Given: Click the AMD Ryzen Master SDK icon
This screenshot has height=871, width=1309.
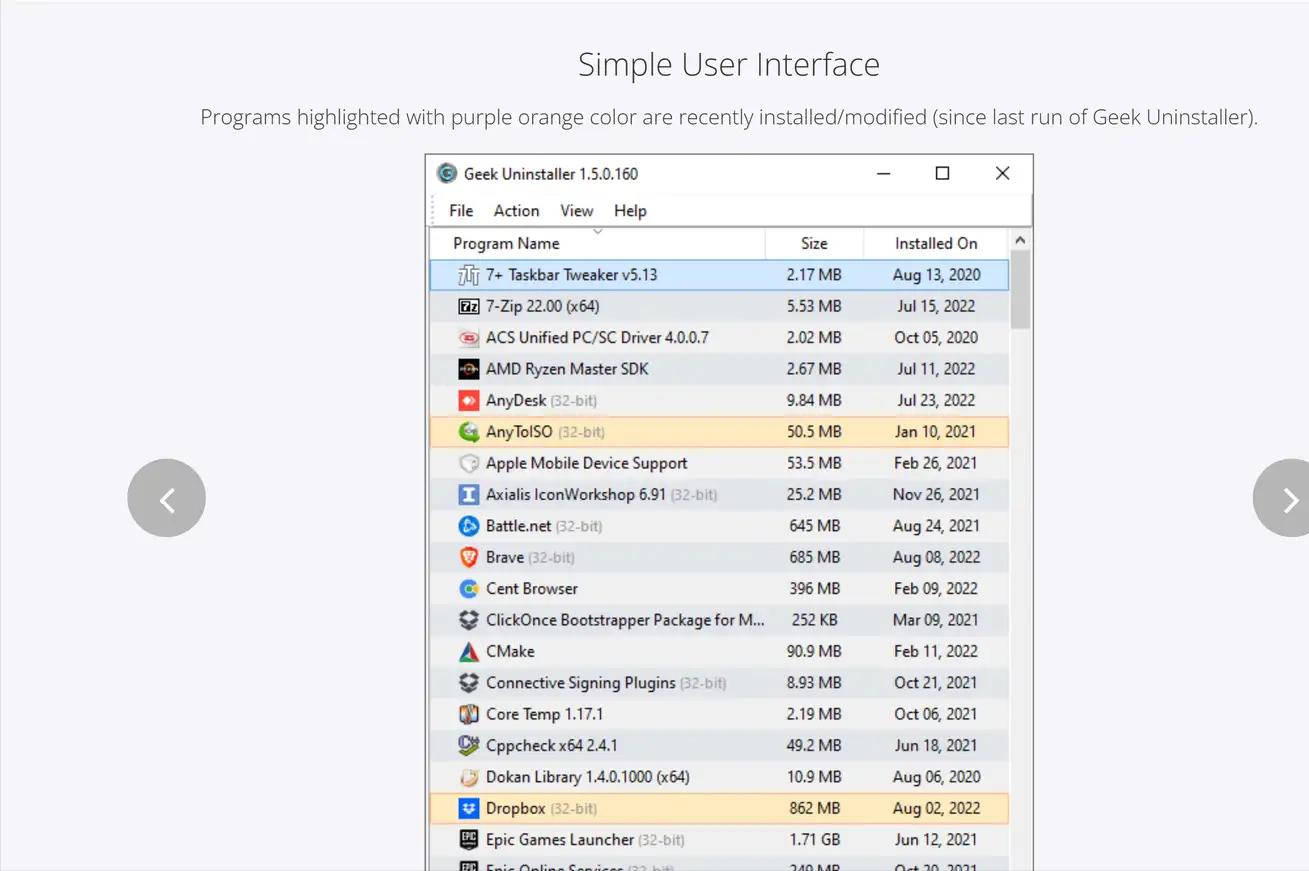Looking at the screenshot, I should (x=468, y=369).
